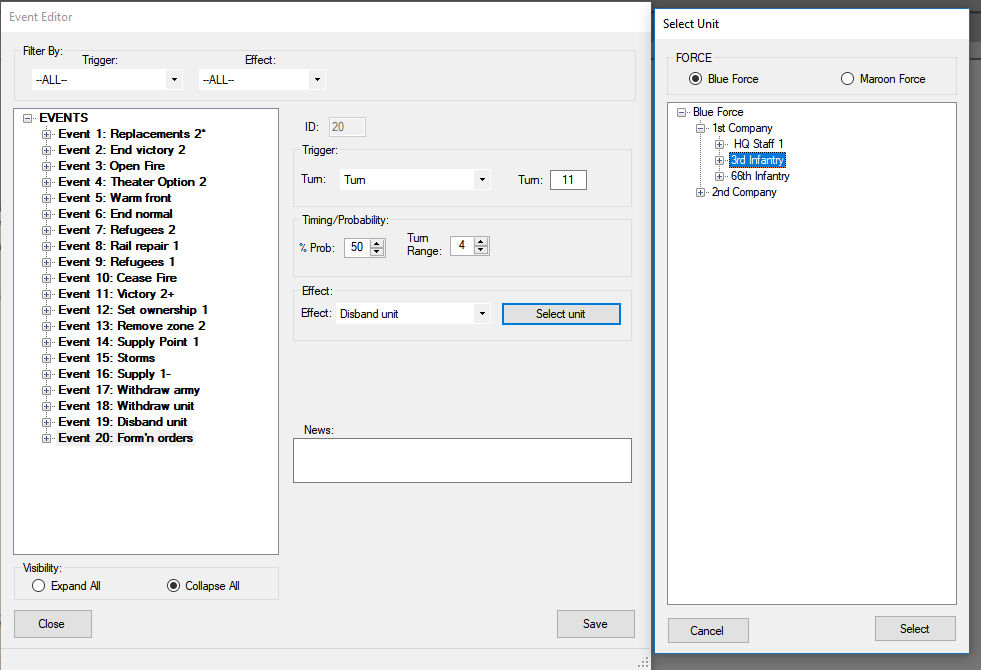981x670 pixels.
Task: Increase the Turn Range value
Action: click(480, 241)
